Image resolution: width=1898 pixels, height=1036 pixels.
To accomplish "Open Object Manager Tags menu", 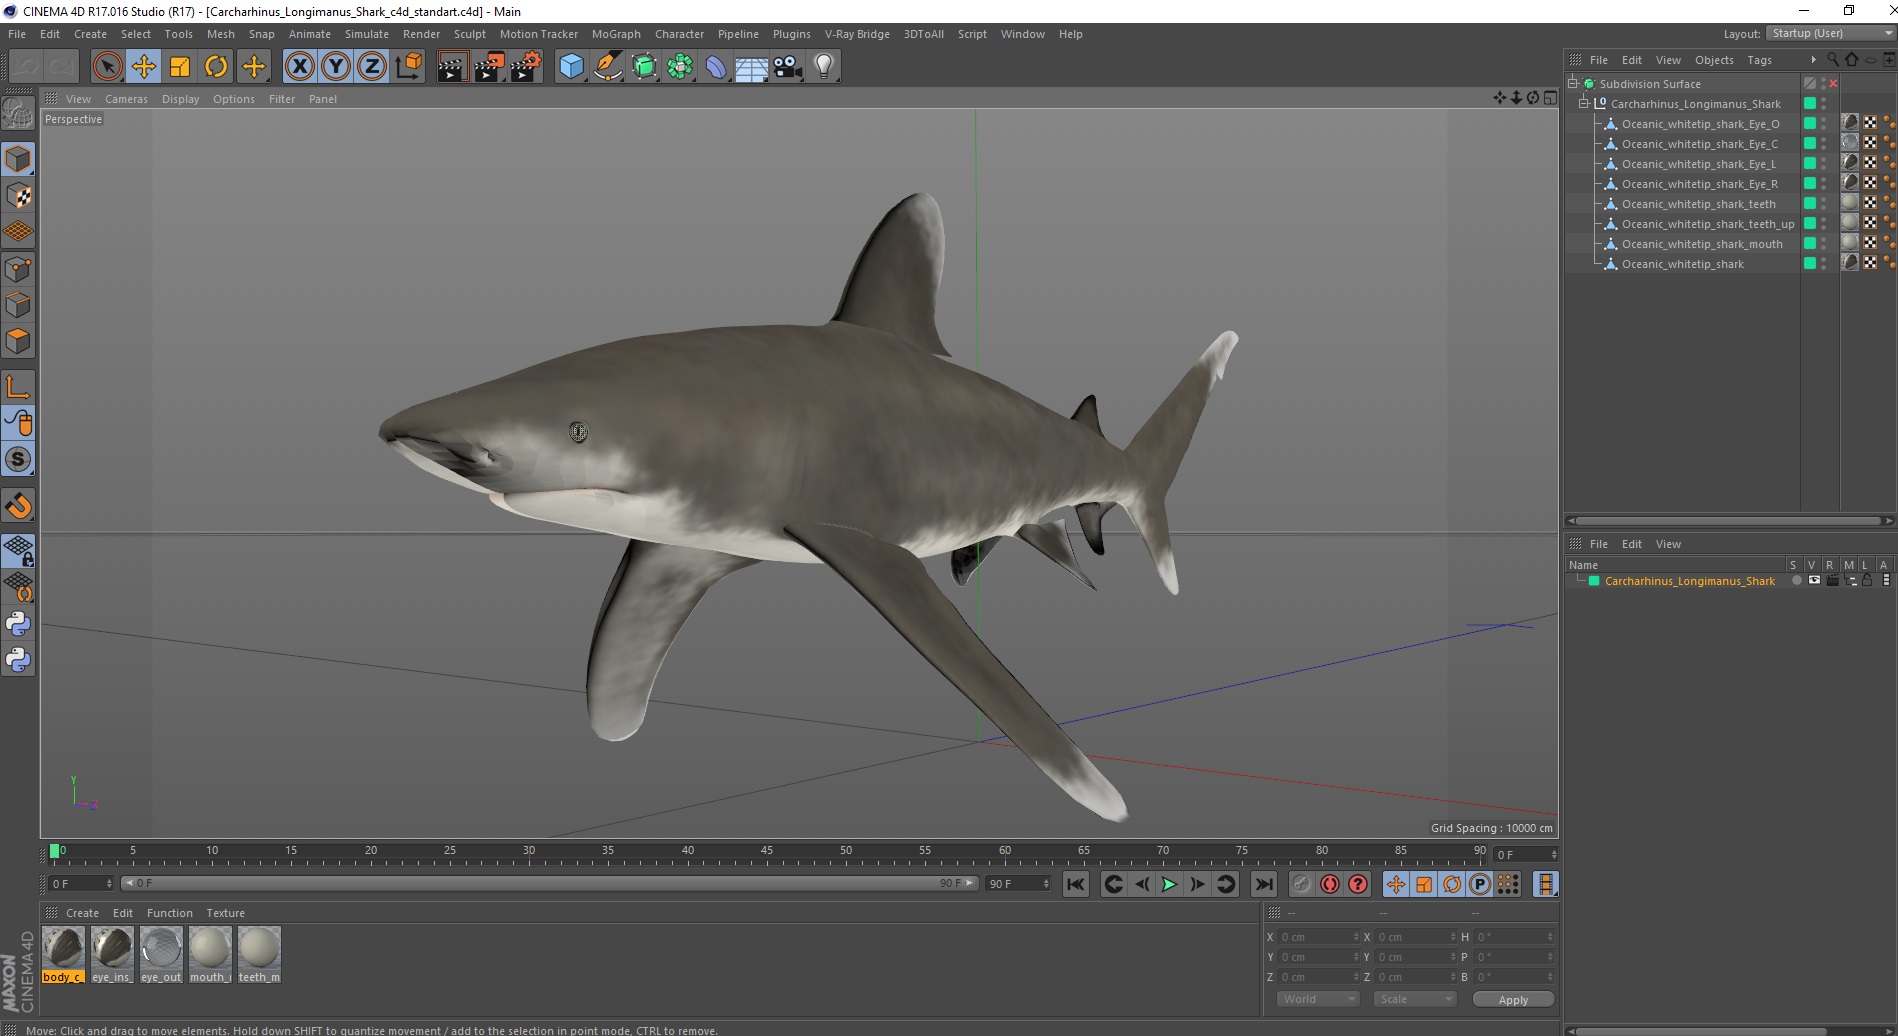I will tap(1759, 60).
